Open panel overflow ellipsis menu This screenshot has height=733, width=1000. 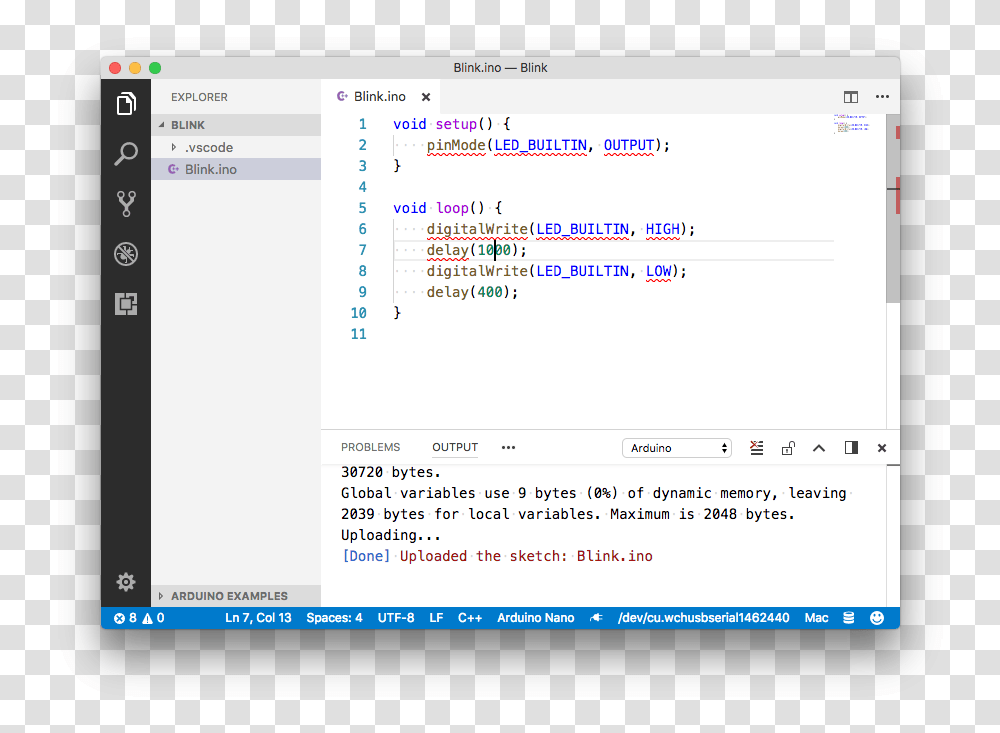(x=508, y=447)
